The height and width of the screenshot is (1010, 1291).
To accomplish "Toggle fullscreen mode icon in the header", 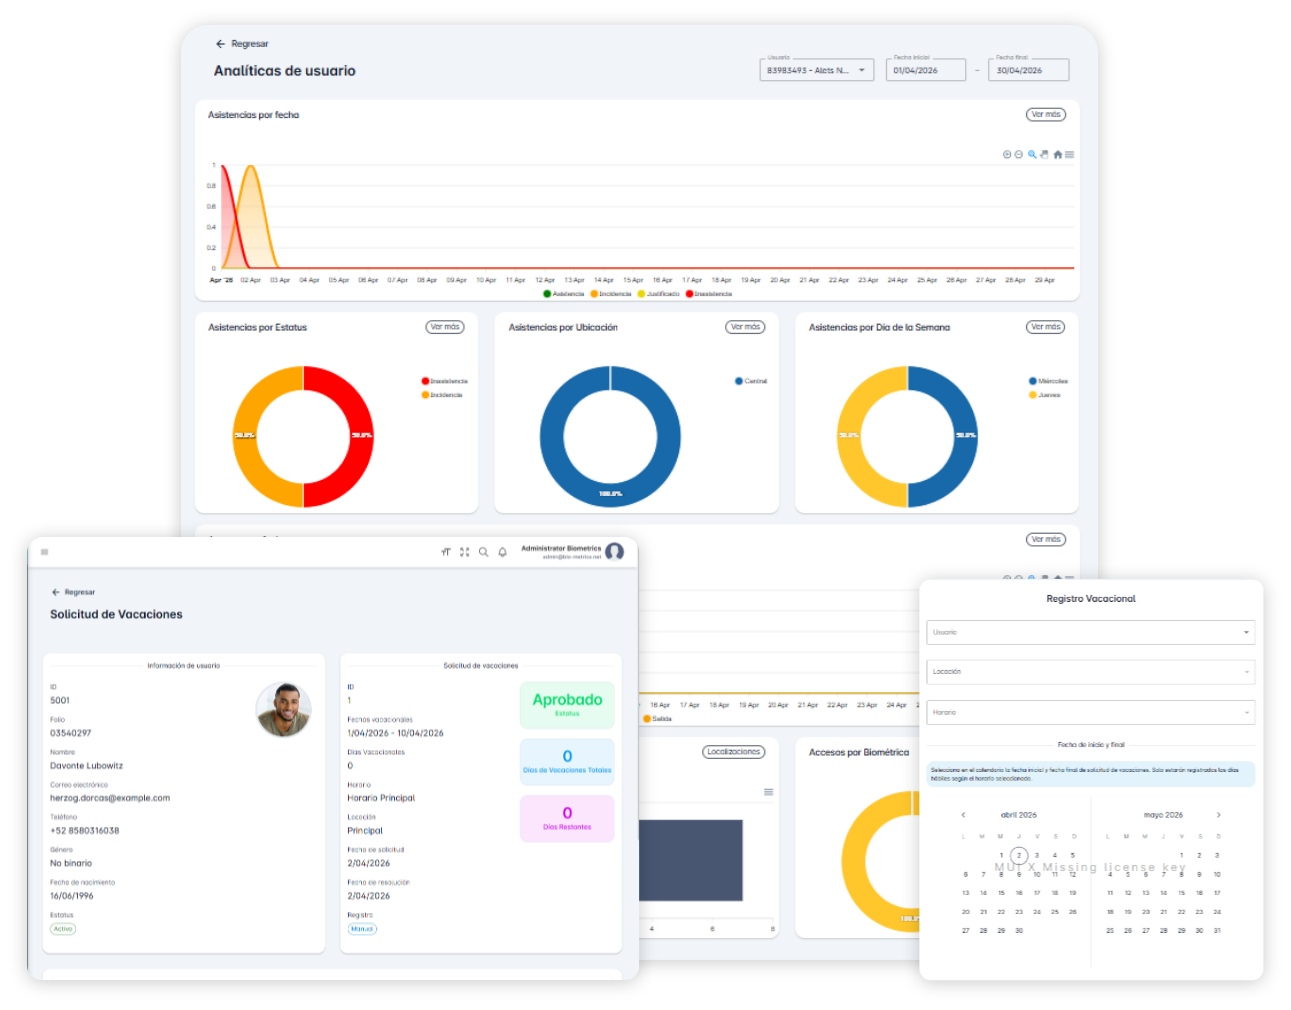I will pos(465,552).
